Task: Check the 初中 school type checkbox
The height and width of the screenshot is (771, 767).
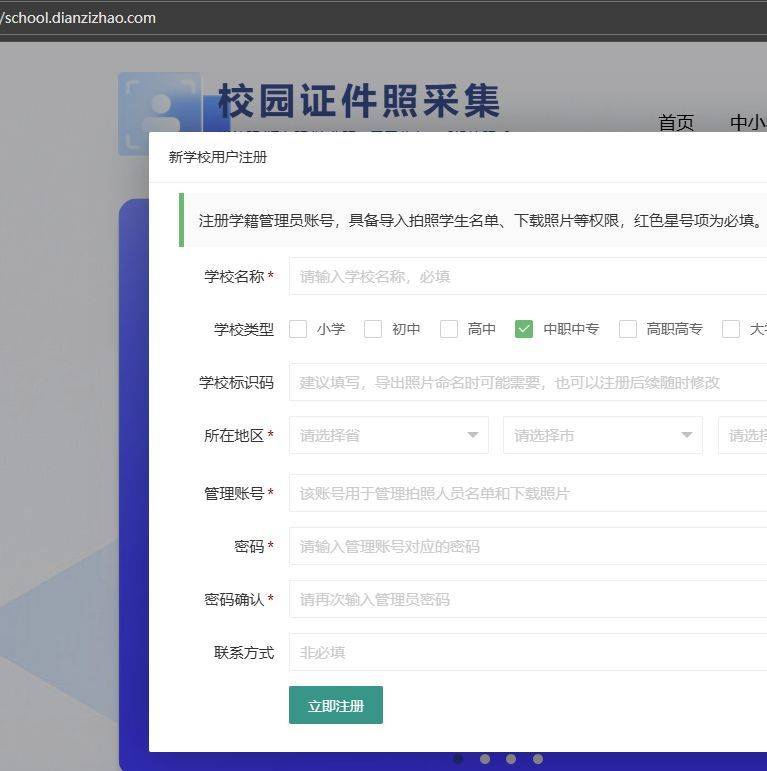Action: pyautogui.click(x=373, y=329)
